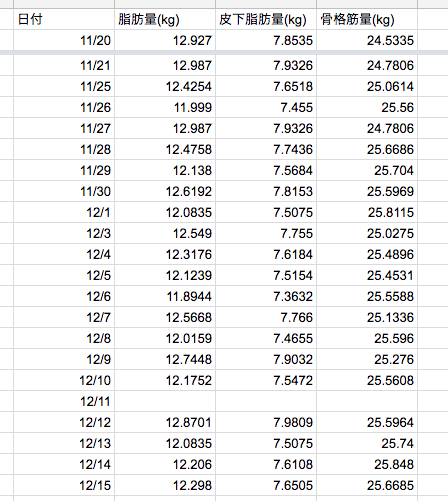Click the date cell 12/5
Screen dimensions: 448x501
tap(64, 275)
